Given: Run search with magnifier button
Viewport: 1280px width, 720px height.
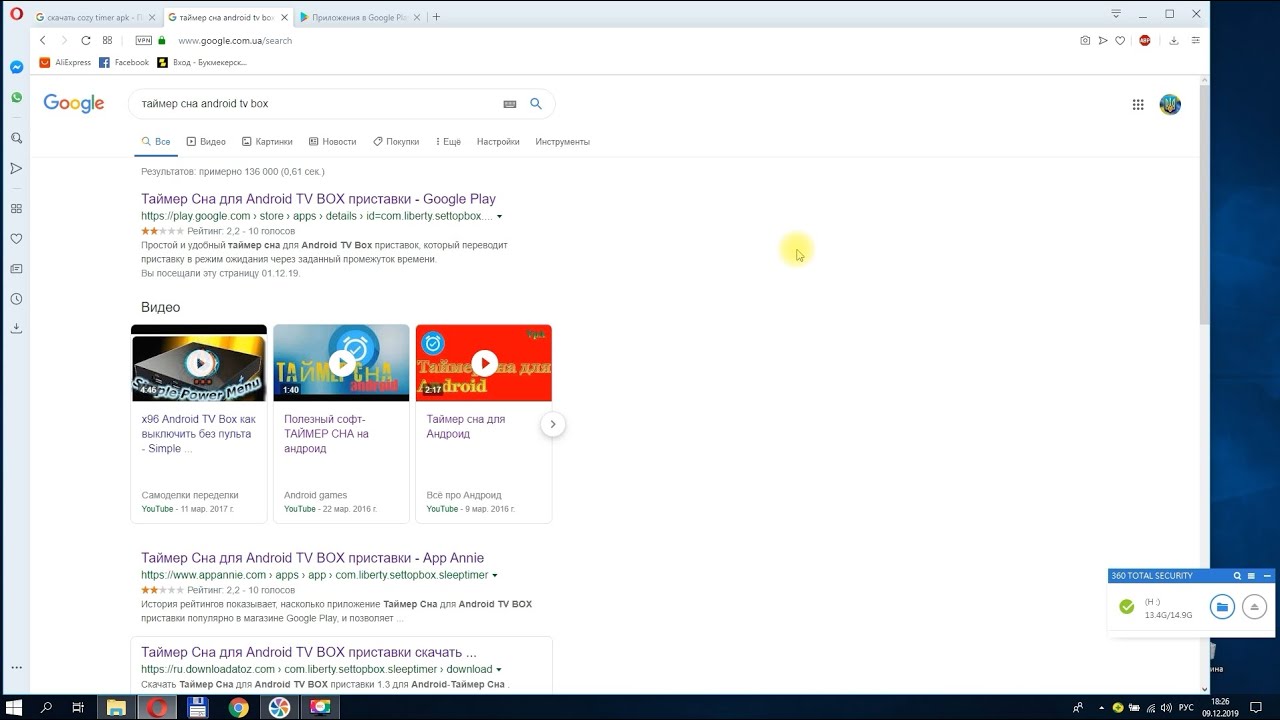Looking at the screenshot, I should click(536, 104).
